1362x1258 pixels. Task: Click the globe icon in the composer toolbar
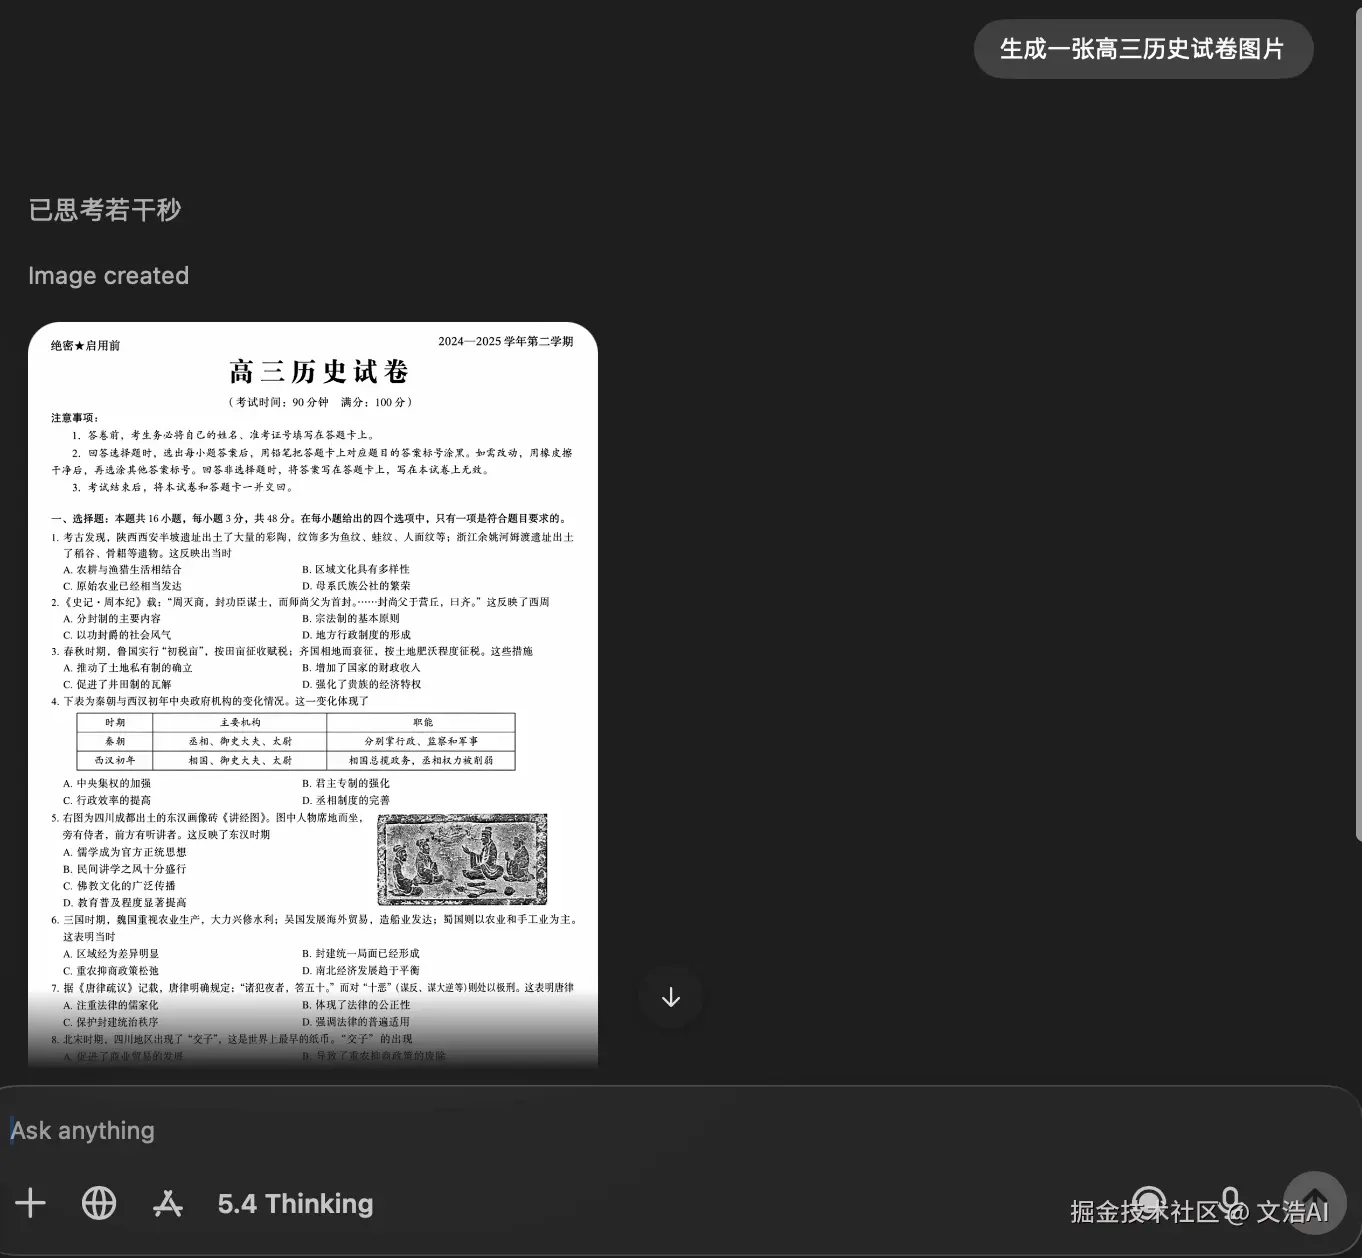pyautogui.click(x=98, y=1203)
